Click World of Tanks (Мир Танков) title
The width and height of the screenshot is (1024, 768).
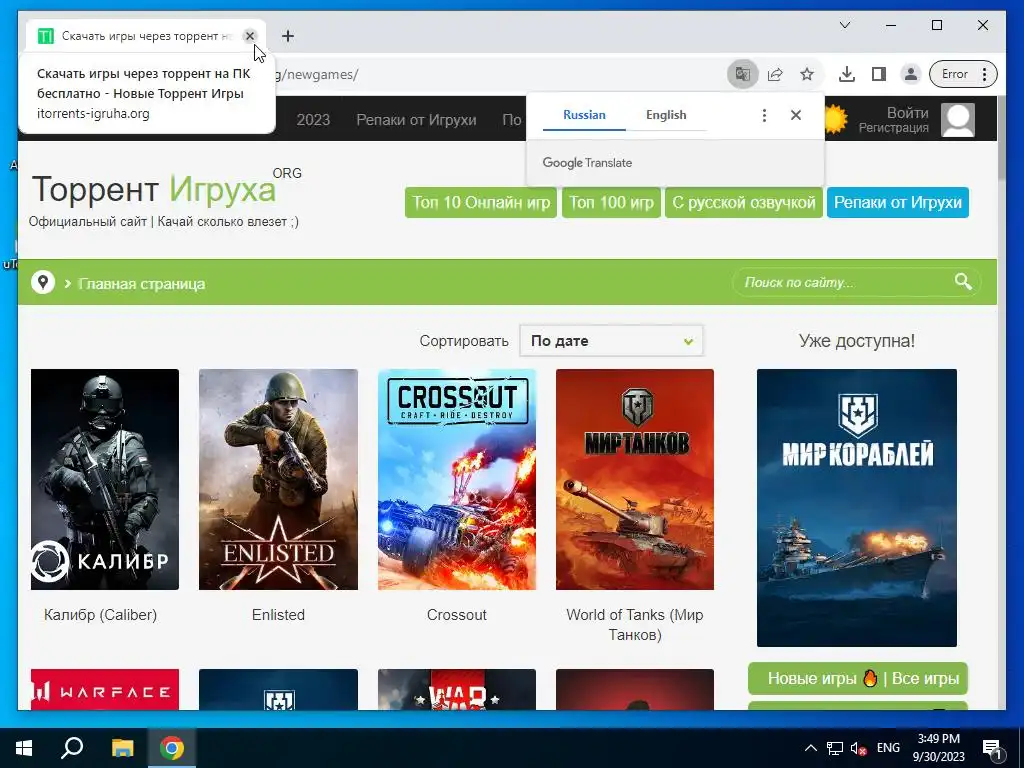click(635, 624)
